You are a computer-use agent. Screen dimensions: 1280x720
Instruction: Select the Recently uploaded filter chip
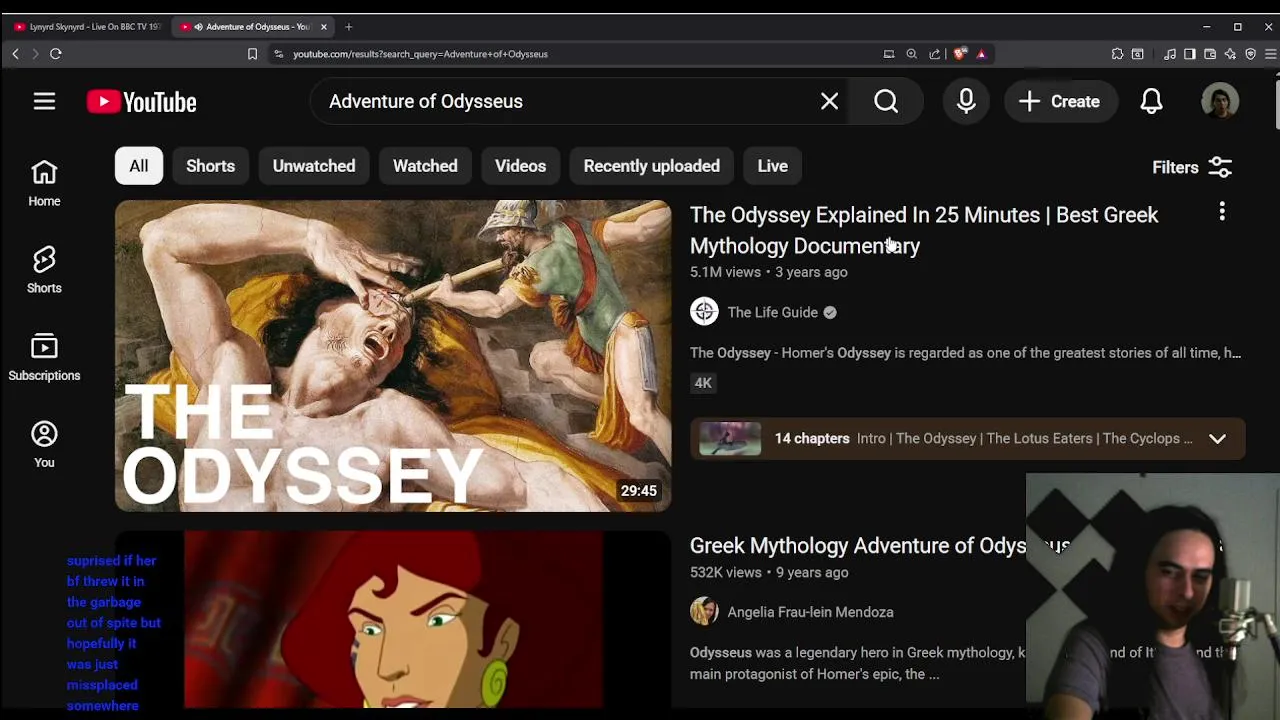click(x=651, y=166)
